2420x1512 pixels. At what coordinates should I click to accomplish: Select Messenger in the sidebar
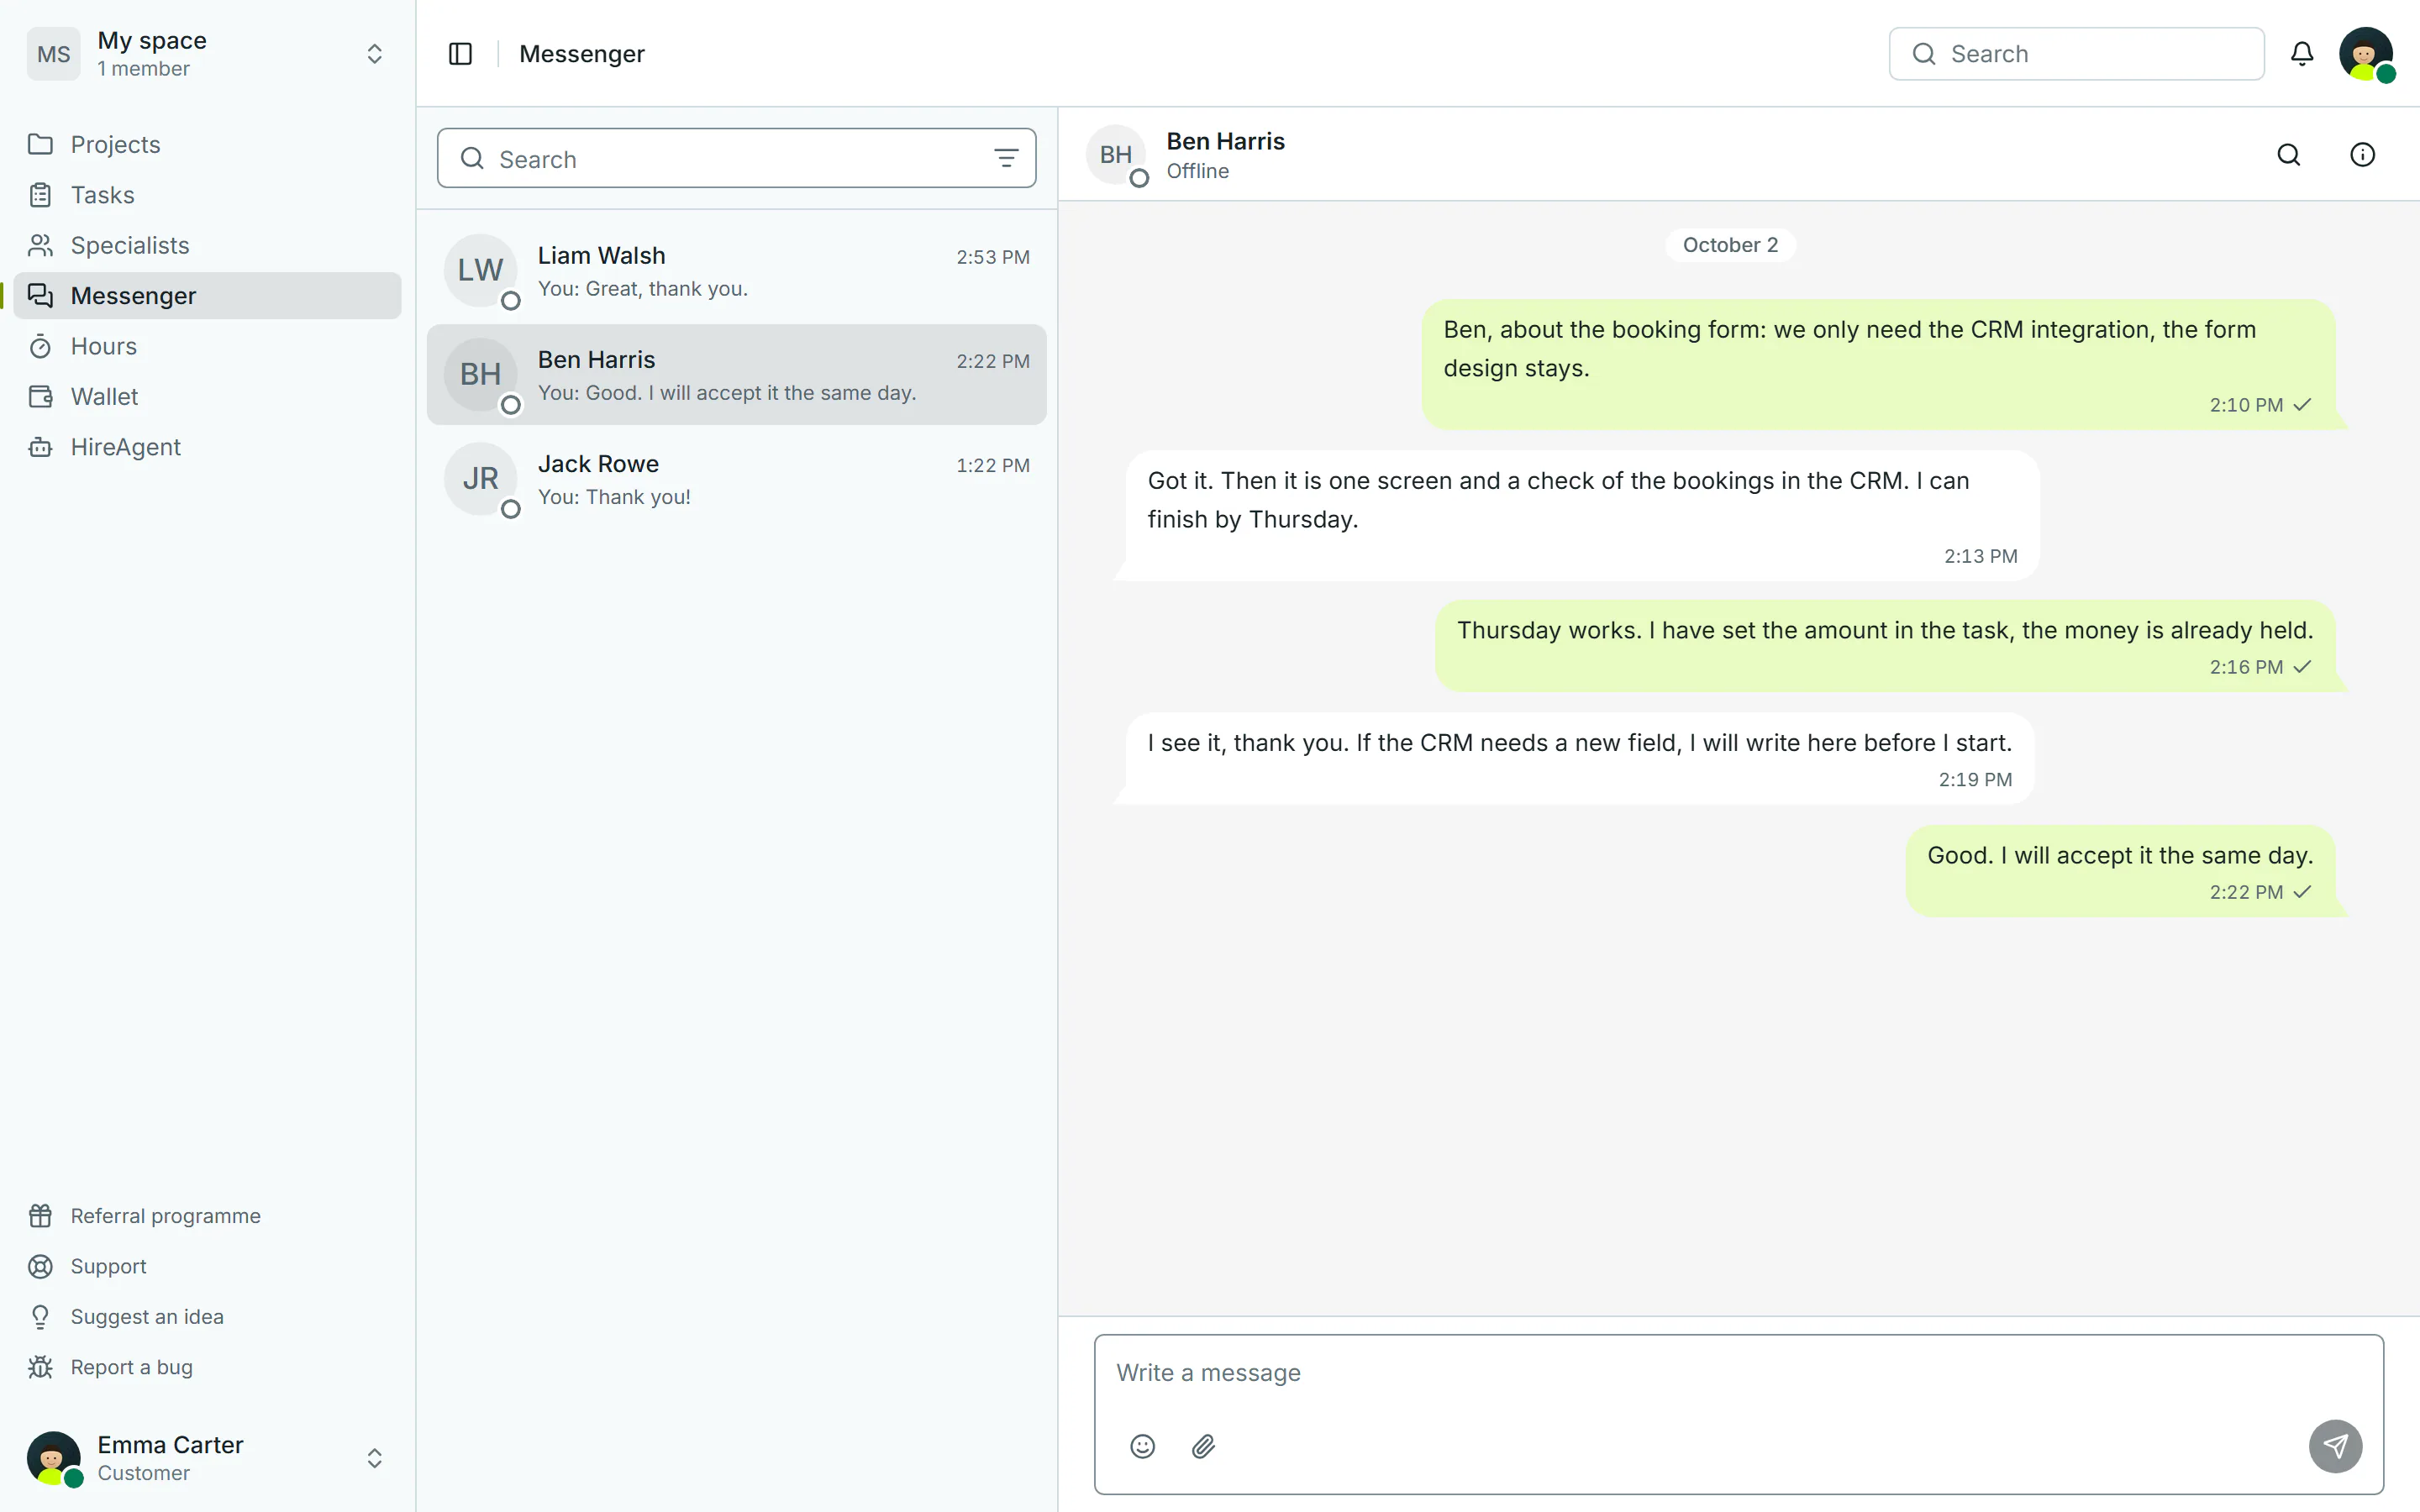click(208, 296)
